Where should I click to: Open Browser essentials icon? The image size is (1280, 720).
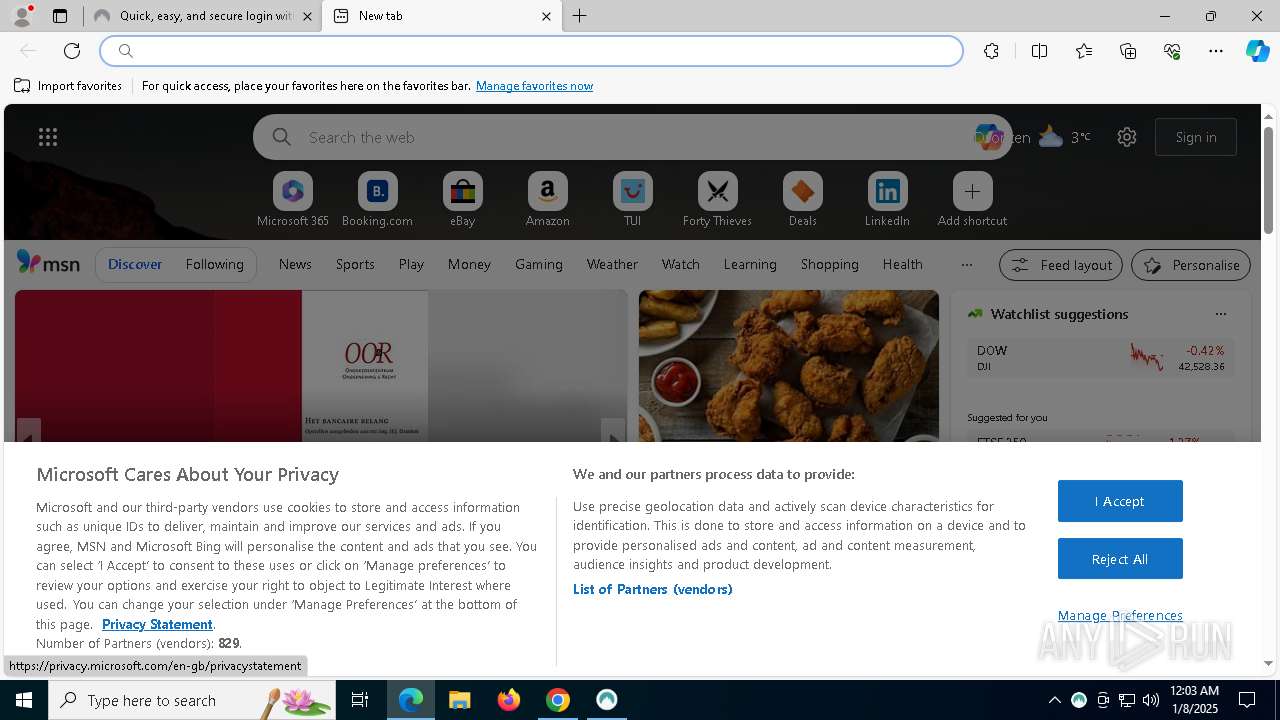tap(1172, 51)
